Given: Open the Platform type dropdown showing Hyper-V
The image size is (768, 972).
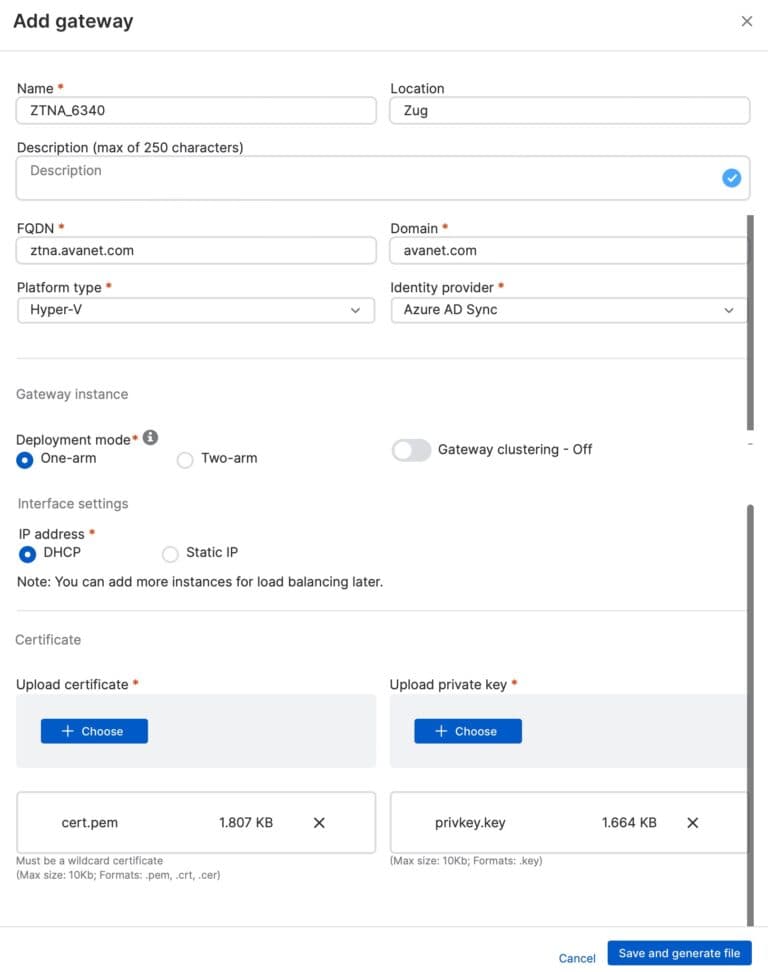Looking at the screenshot, I should point(196,310).
